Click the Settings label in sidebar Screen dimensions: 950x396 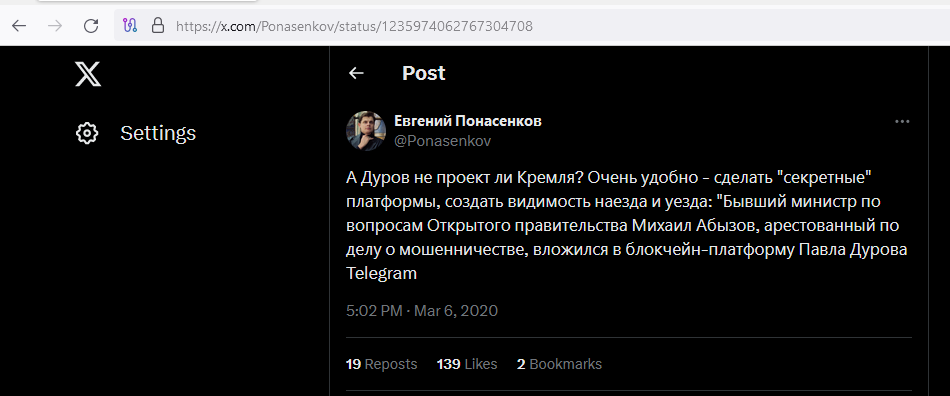(x=158, y=133)
